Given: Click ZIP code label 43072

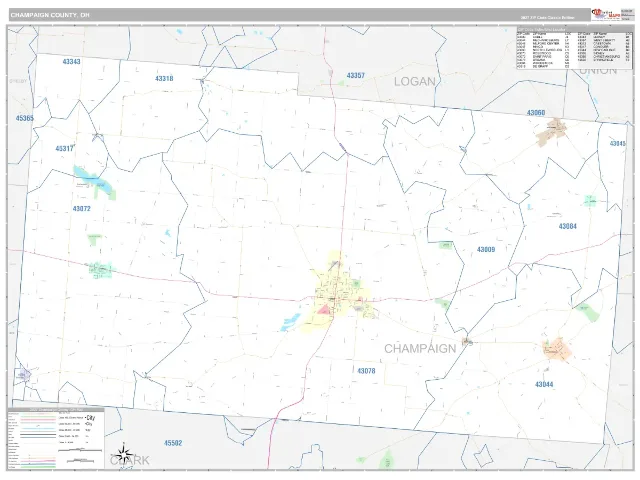Looking at the screenshot, I should 82,209.
